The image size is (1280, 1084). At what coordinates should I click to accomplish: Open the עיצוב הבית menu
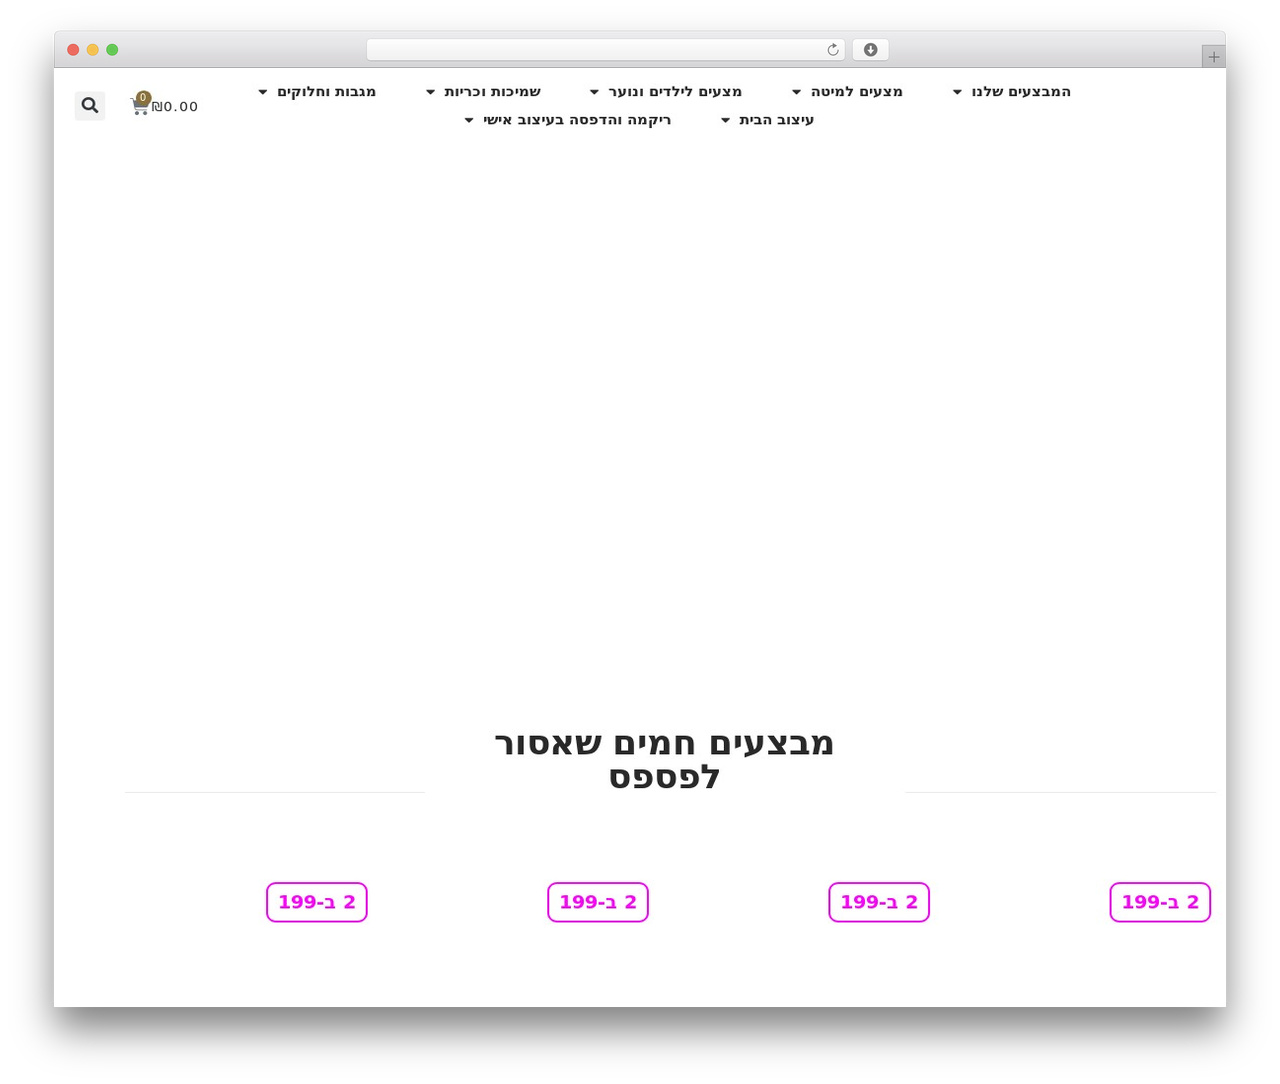(777, 120)
